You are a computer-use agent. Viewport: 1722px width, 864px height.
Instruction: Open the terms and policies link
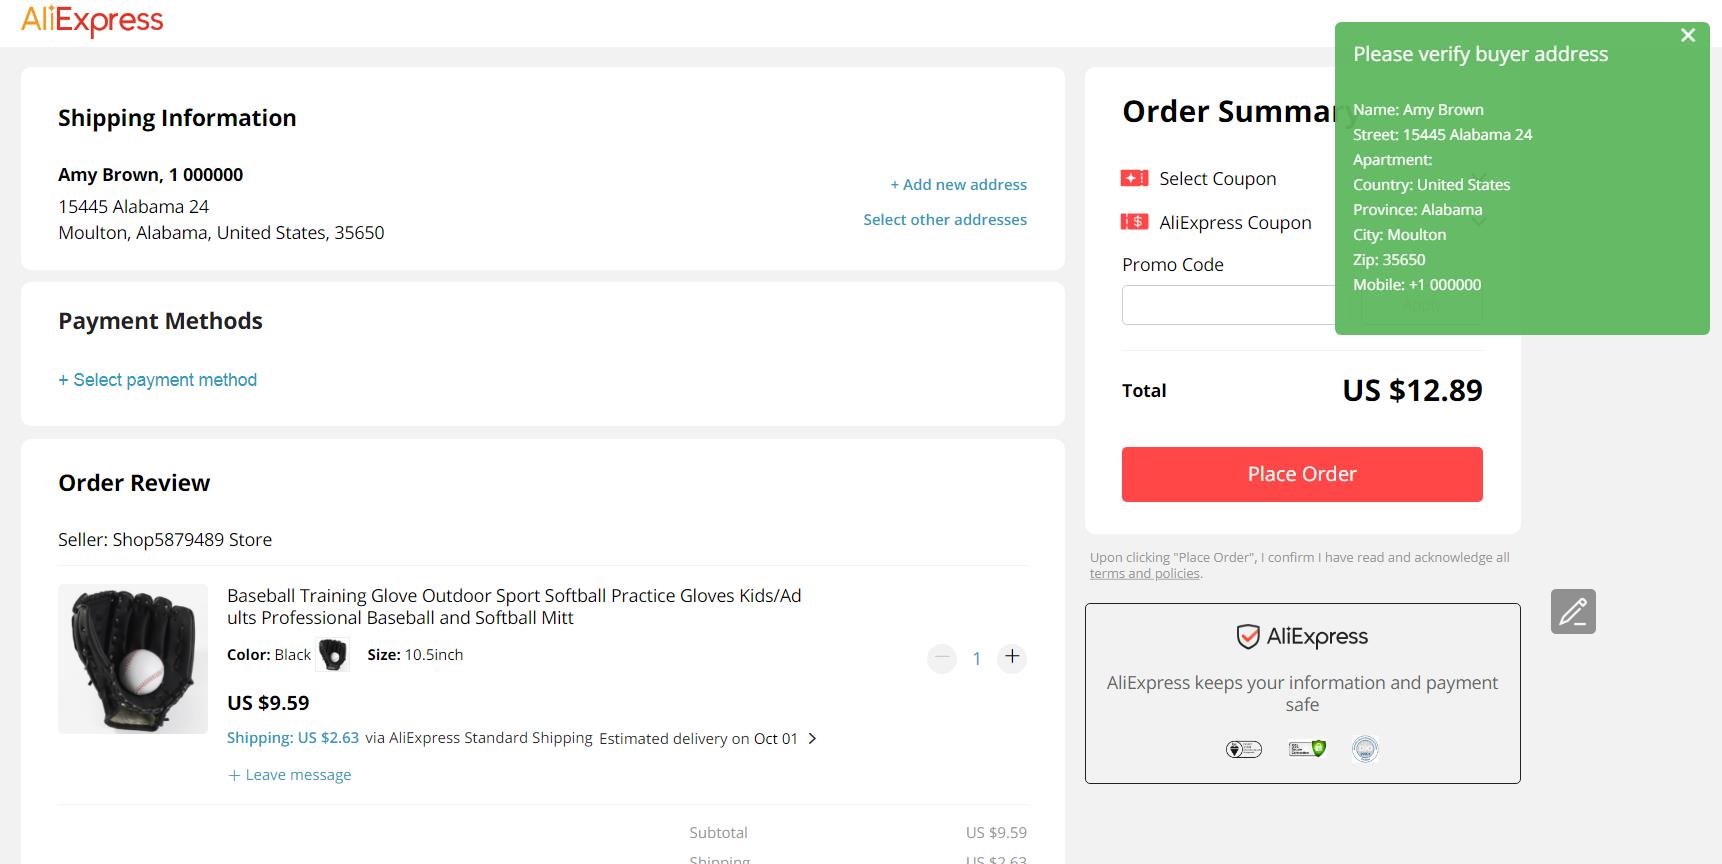(1144, 574)
